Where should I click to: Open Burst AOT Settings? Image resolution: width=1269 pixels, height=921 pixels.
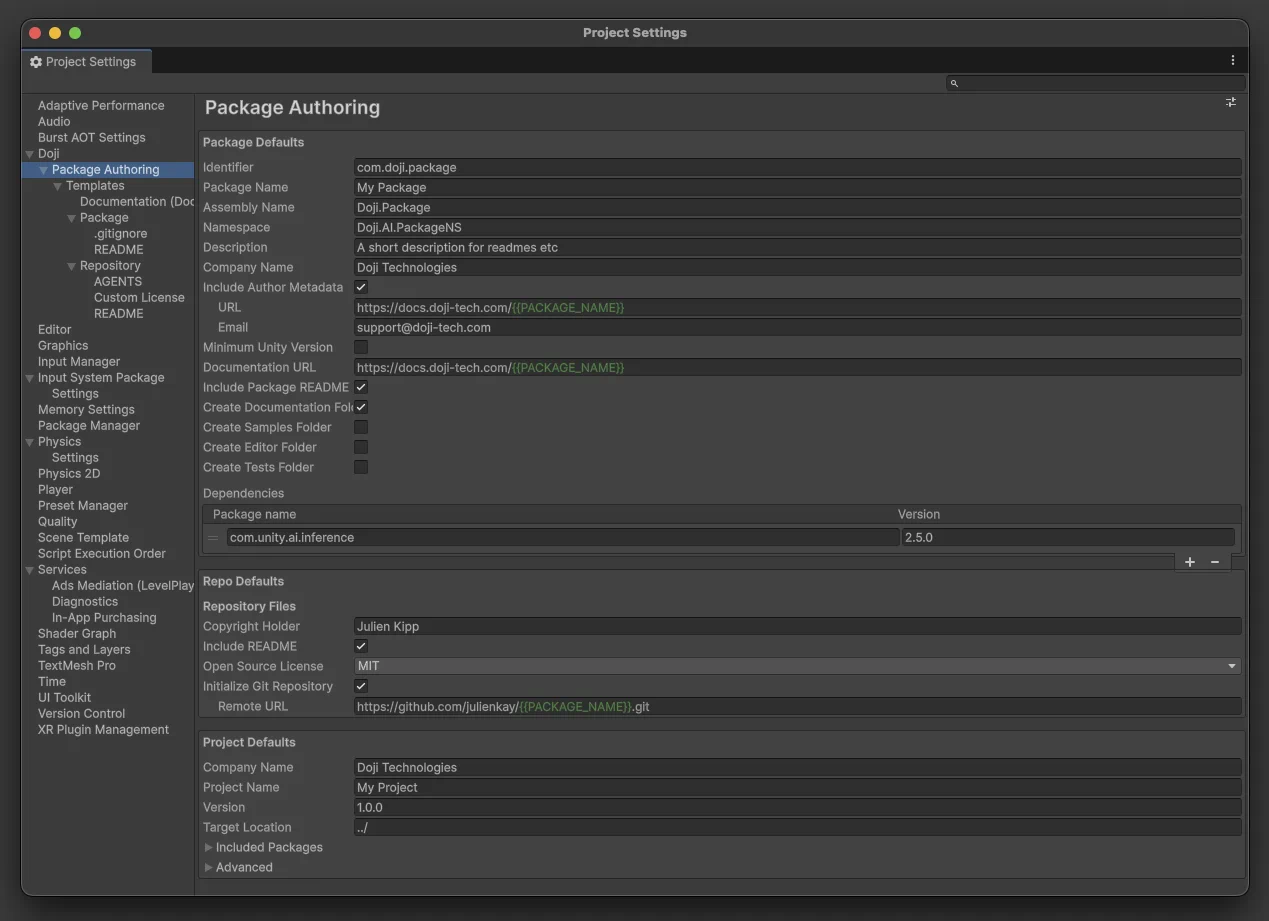[x=92, y=137]
